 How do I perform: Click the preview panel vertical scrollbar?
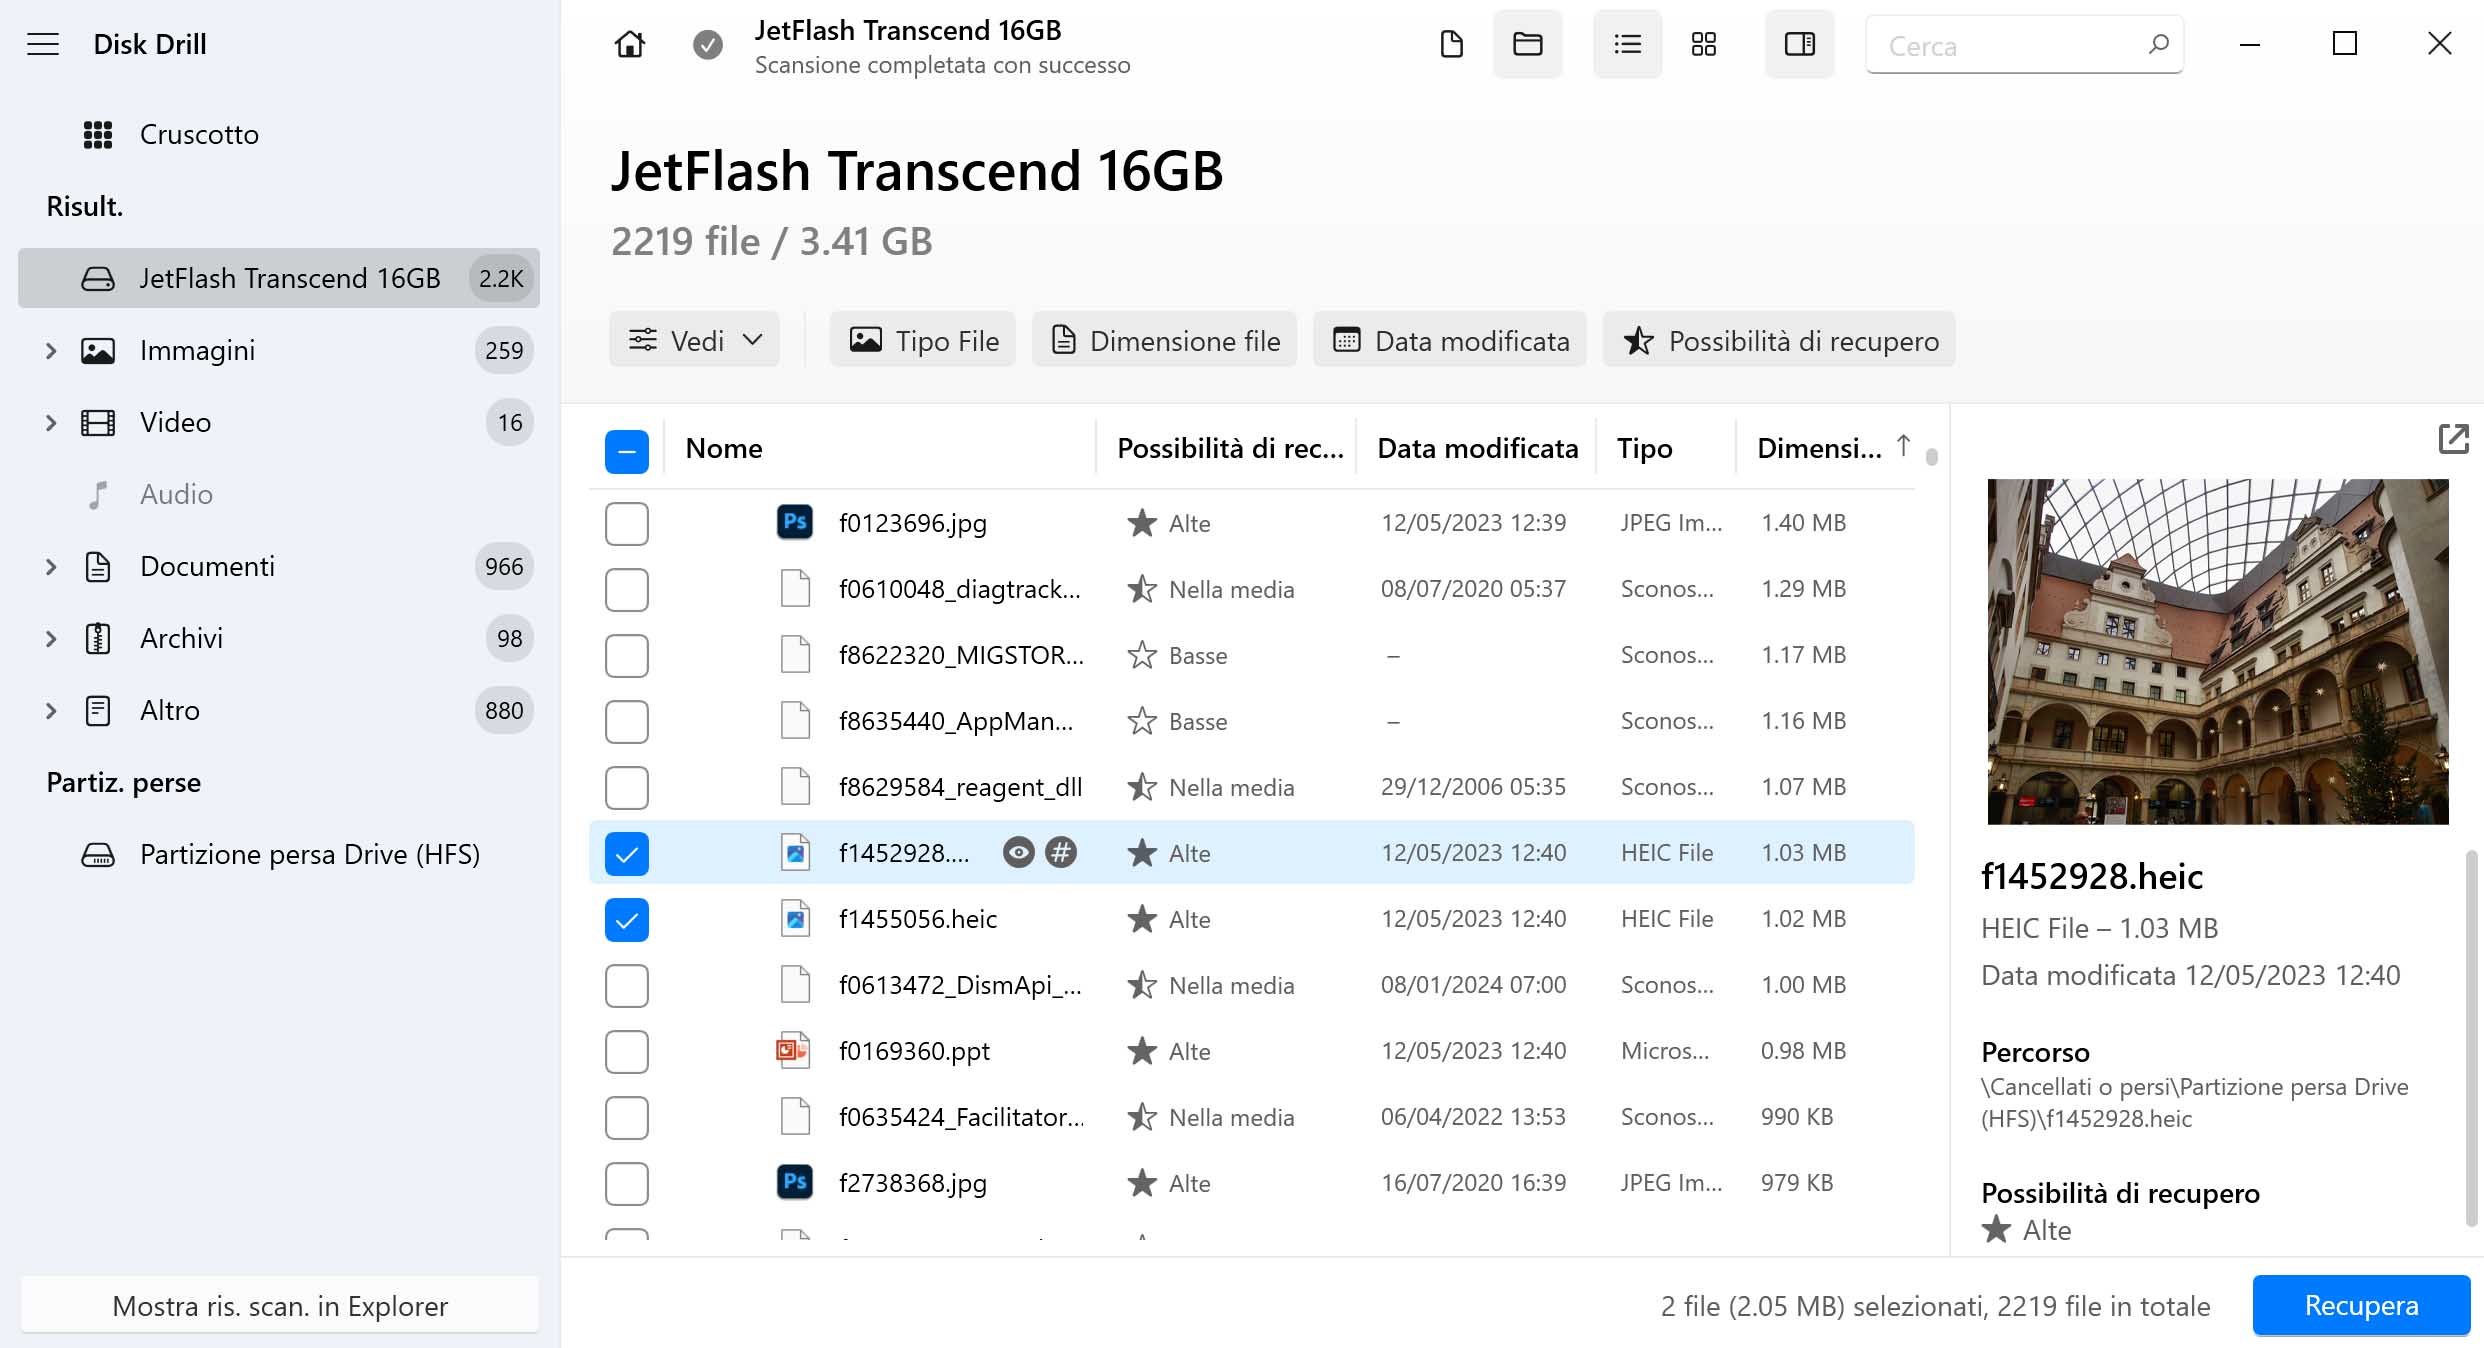(x=2471, y=1038)
